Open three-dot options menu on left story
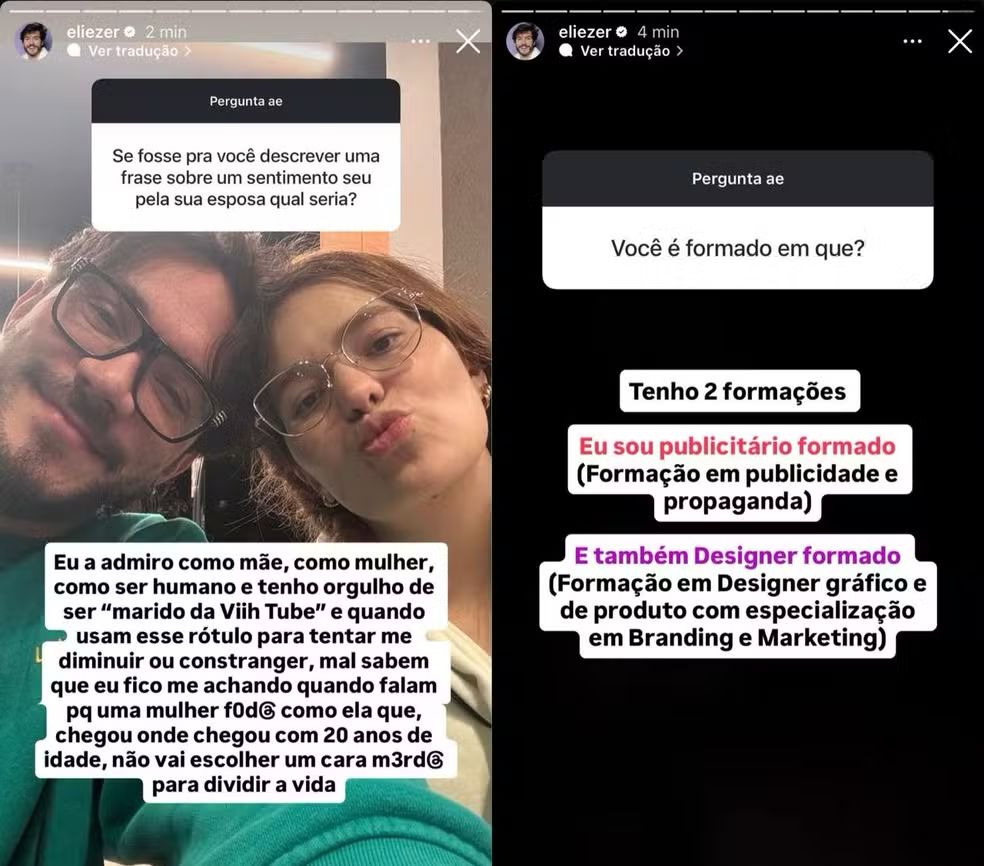This screenshot has height=866, width=984. pyautogui.click(x=420, y=41)
